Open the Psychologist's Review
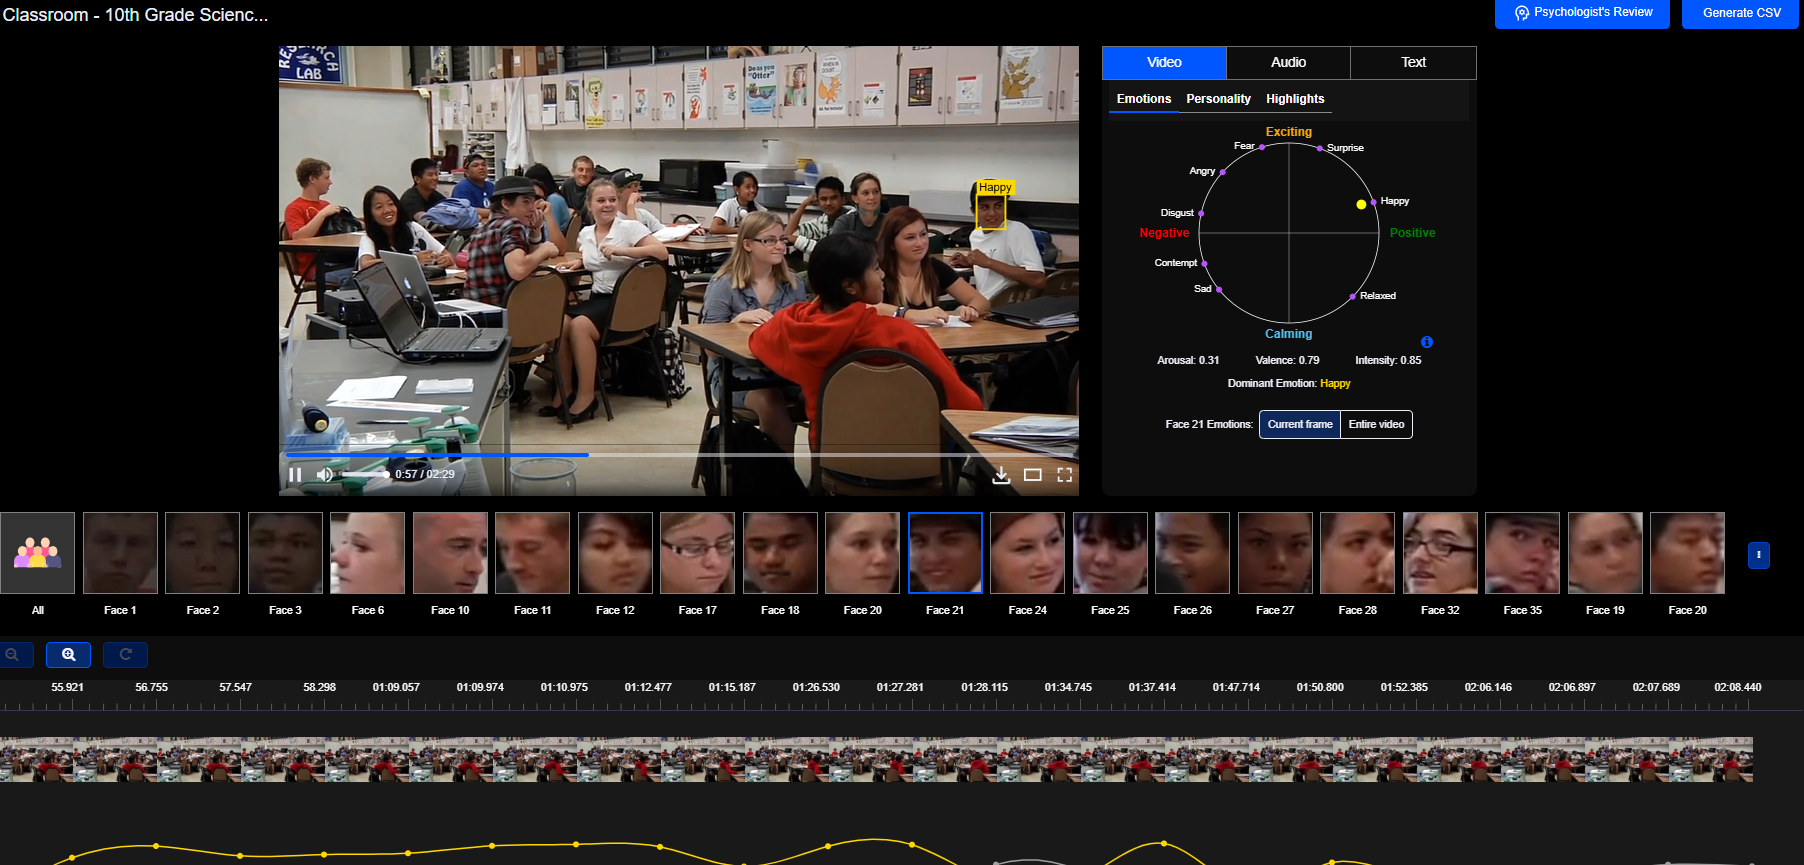The height and width of the screenshot is (865, 1804). click(1582, 13)
